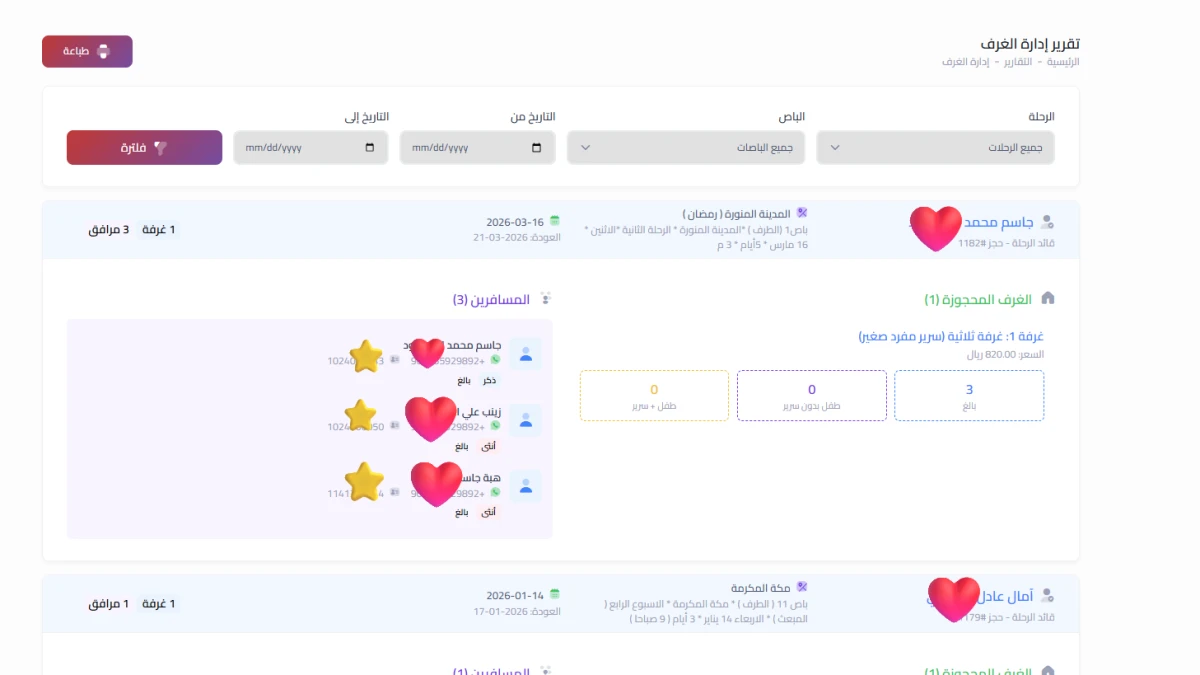Open the calendar picker for التاريخ إلى
This screenshot has width=1200, height=675.
[370, 148]
